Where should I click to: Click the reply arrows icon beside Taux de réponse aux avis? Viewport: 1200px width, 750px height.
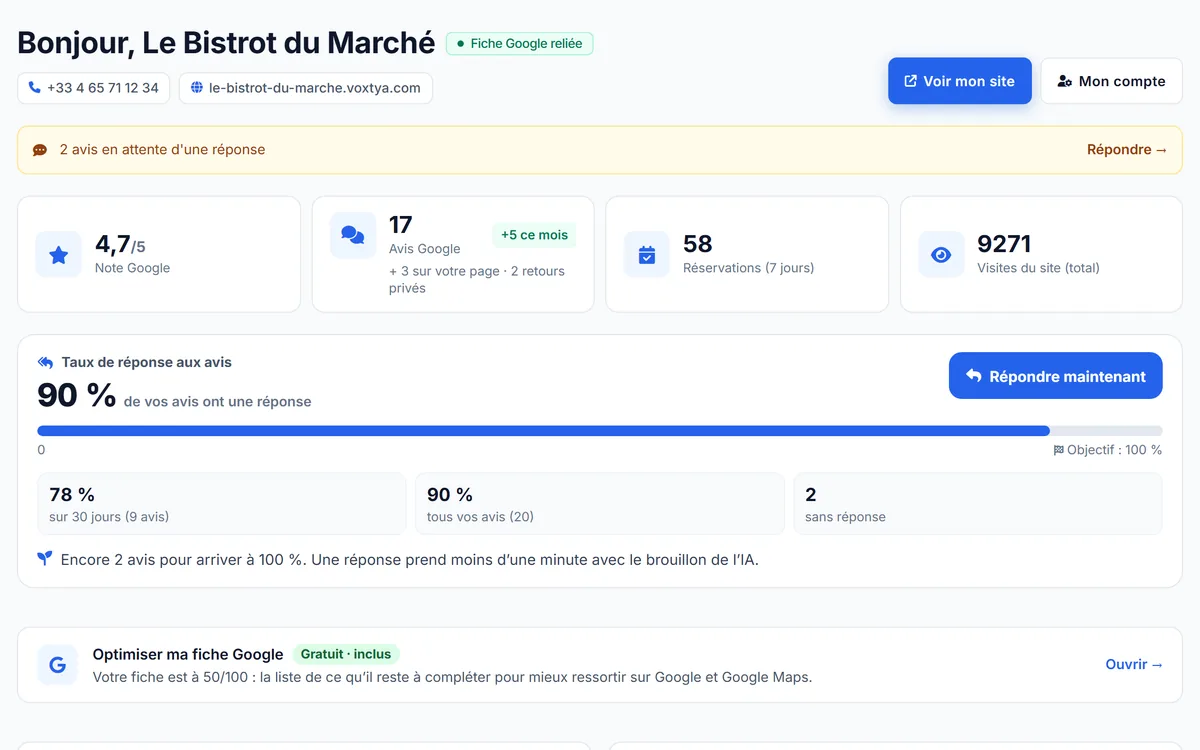(x=45, y=363)
